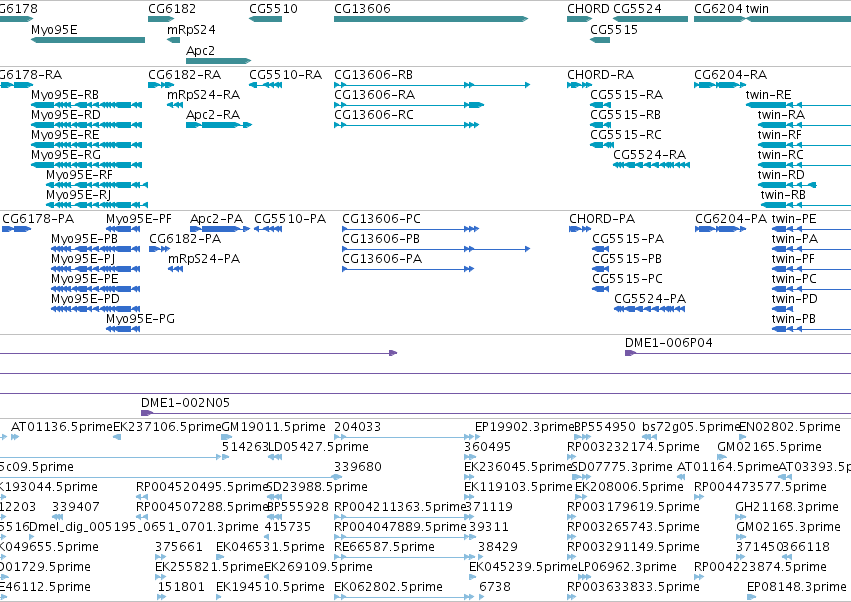The height and width of the screenshot is (602, 851).
Task: Select transcript Myo95E-RB
Action: point(65,94)
